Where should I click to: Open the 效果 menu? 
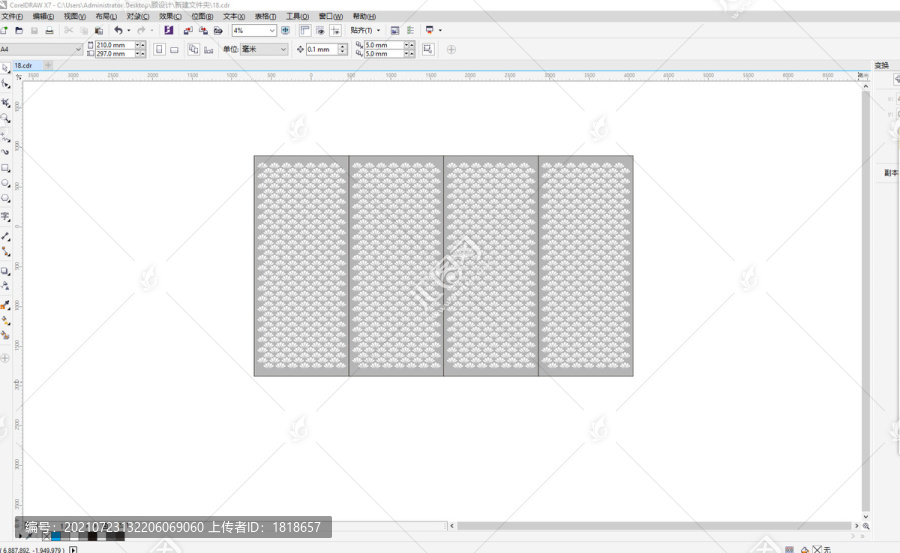click(x=170, y=17)
